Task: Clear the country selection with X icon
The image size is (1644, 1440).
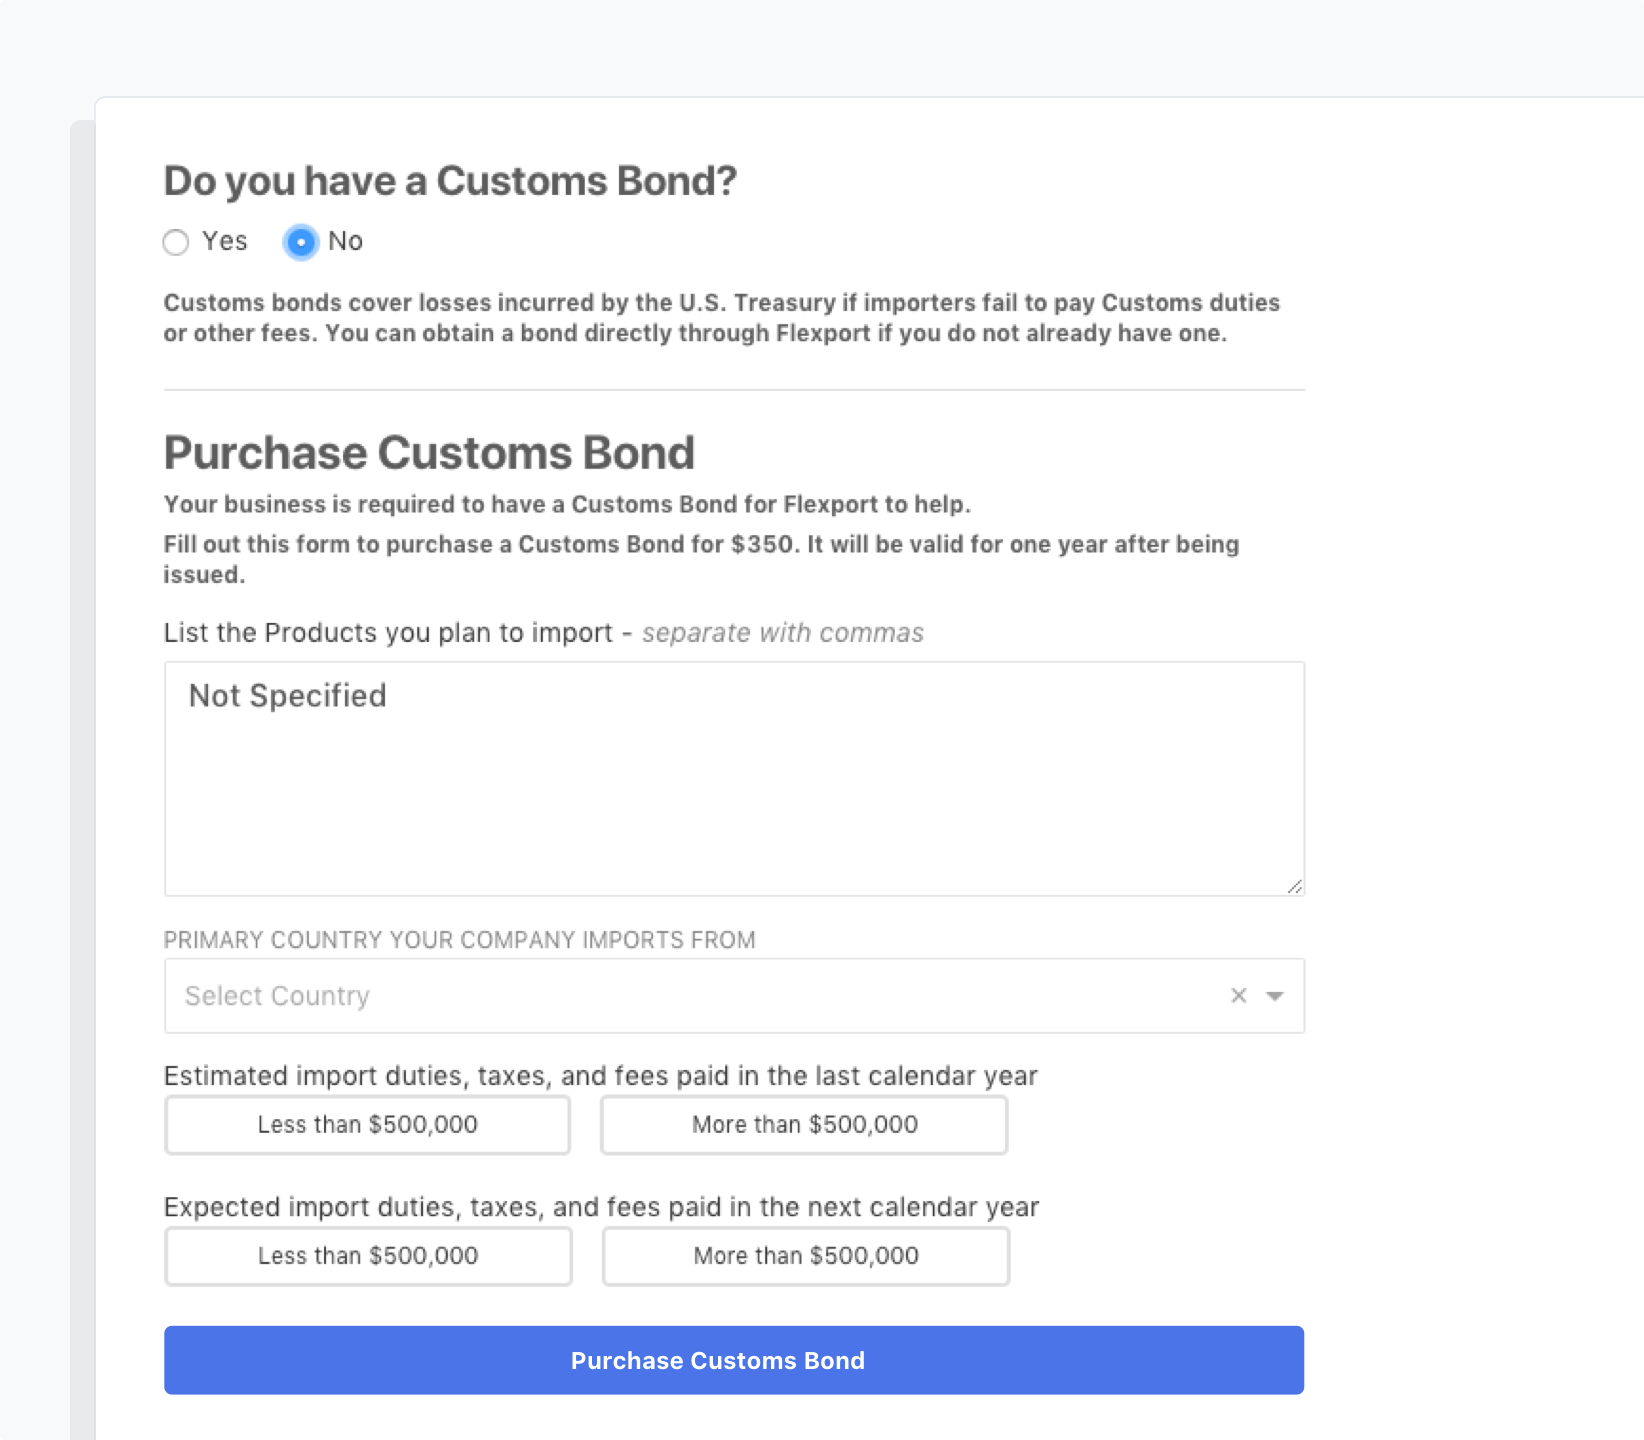Action: coord(1238,995)
